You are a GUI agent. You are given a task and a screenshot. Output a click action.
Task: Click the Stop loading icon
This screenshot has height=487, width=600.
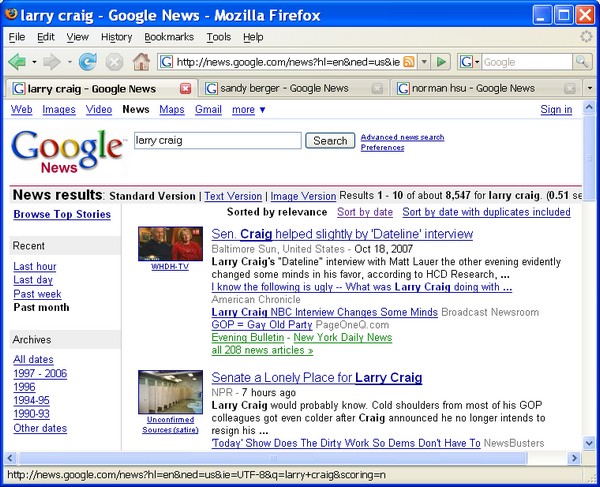click(114, 62)
